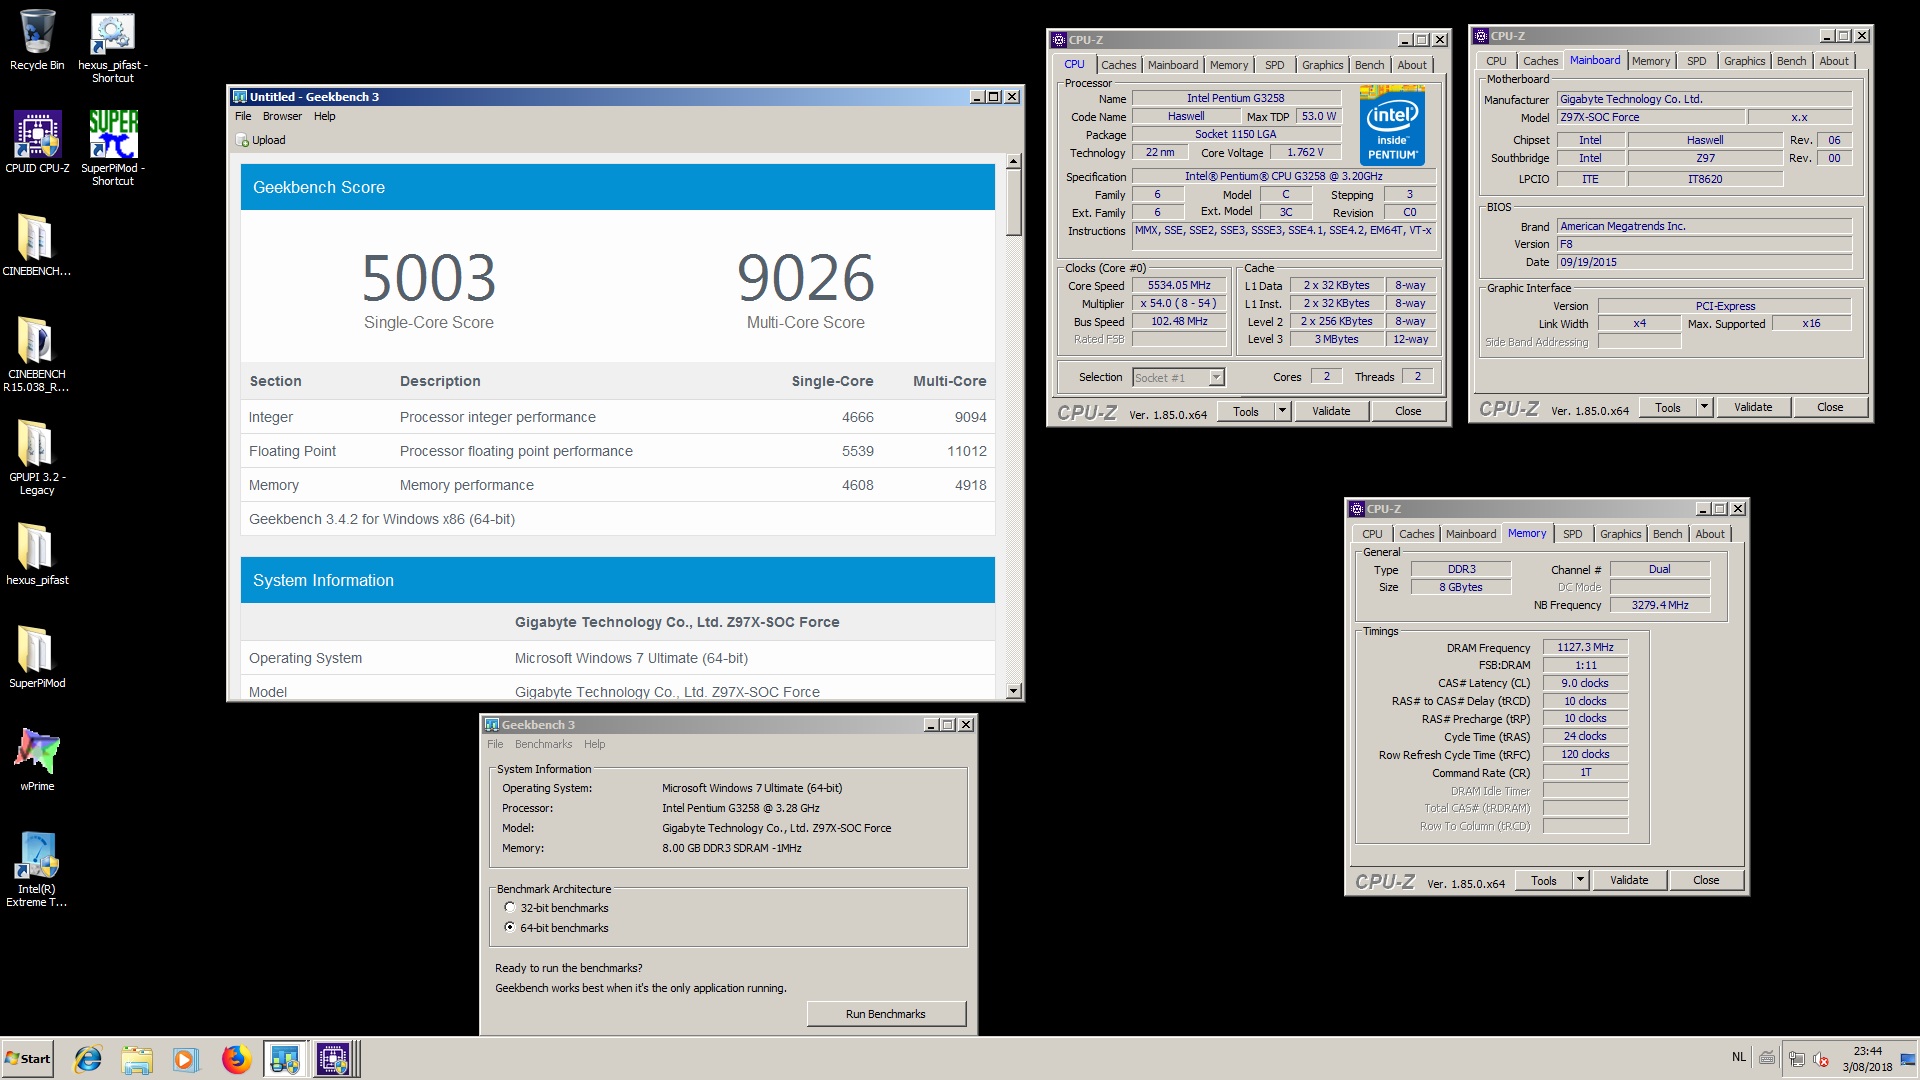Click Validate in CPU tab window
The image size is (1920, 1080).
pos(1331,411)
